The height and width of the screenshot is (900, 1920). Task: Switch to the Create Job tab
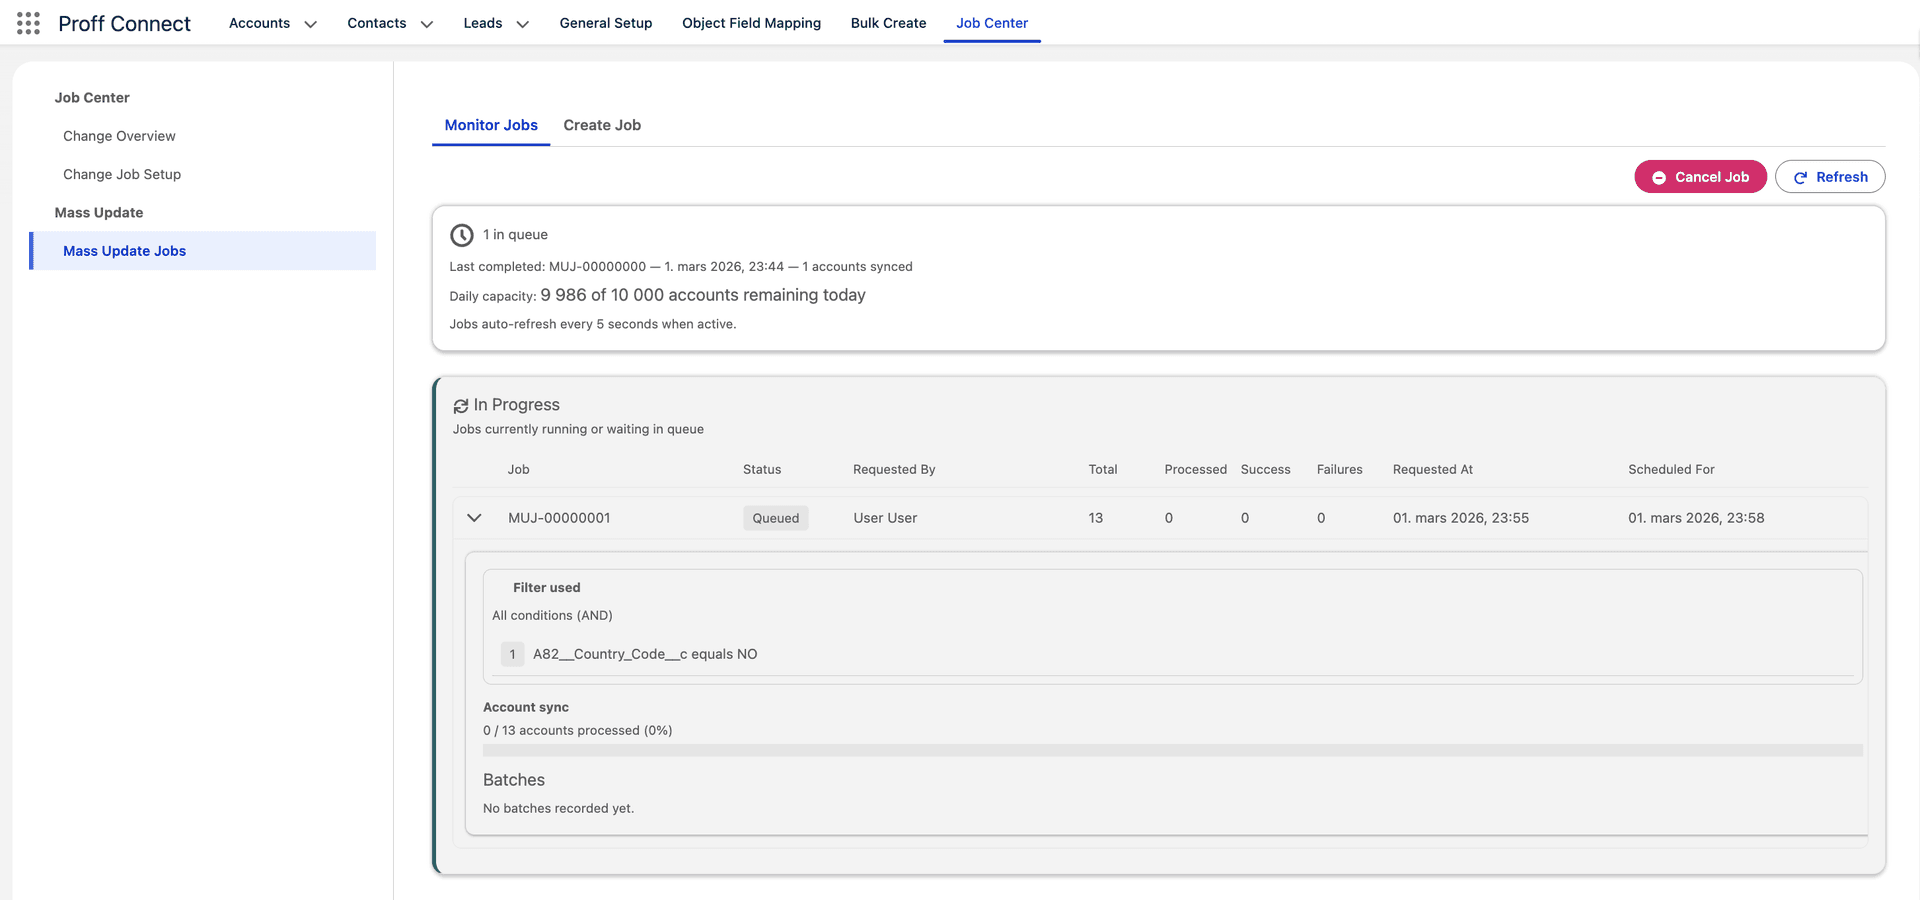(x=601, y=125)
